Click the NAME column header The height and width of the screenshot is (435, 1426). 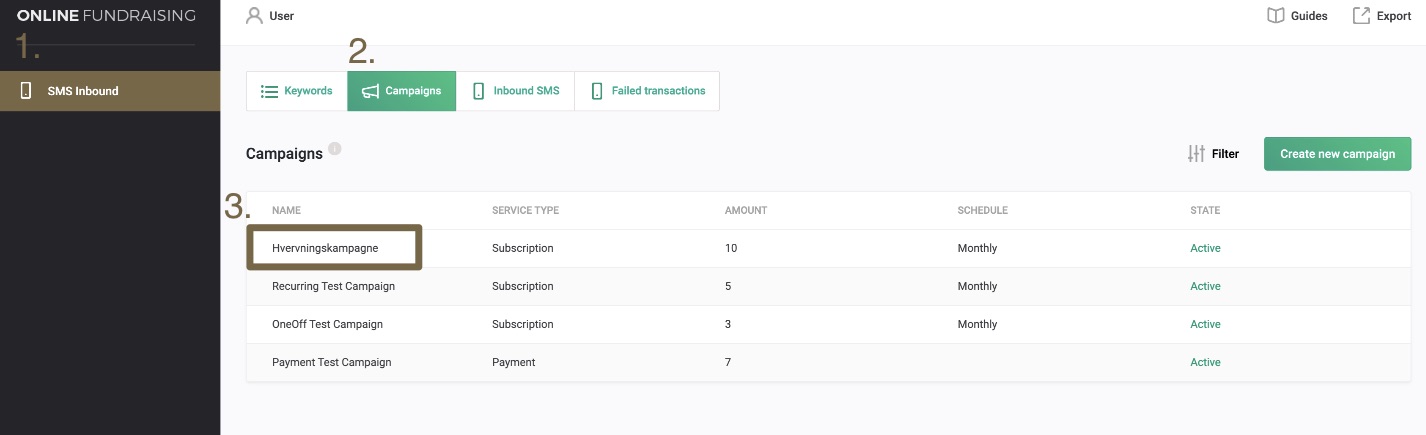[x=286, y=211]
